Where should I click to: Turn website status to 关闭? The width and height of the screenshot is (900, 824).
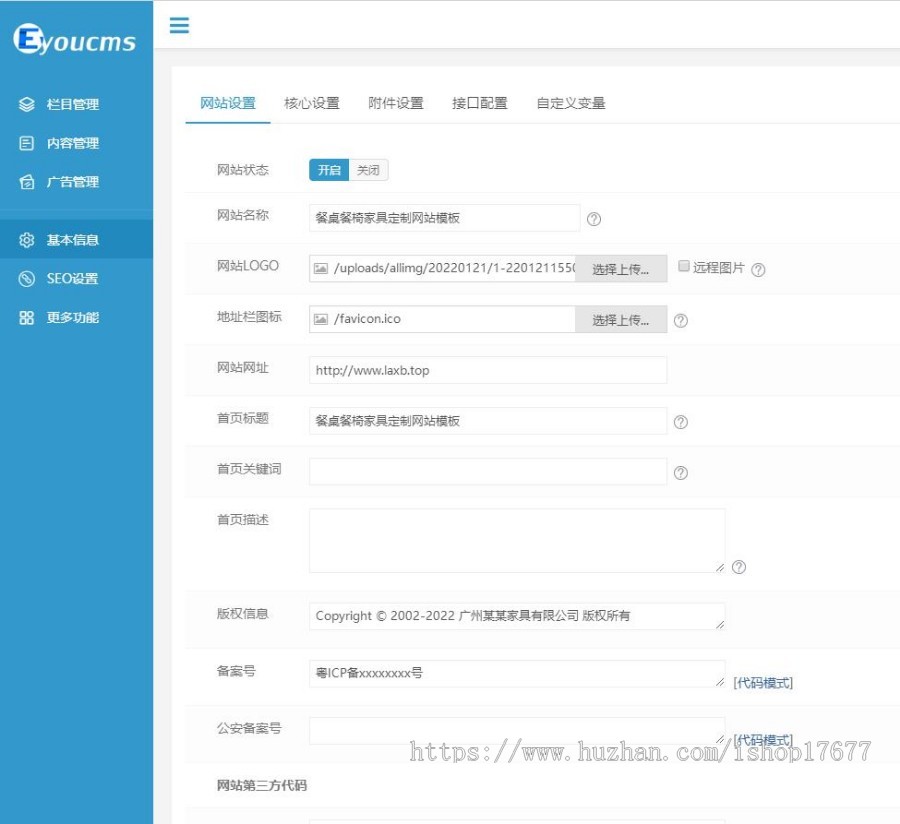(x=368, y=170)
